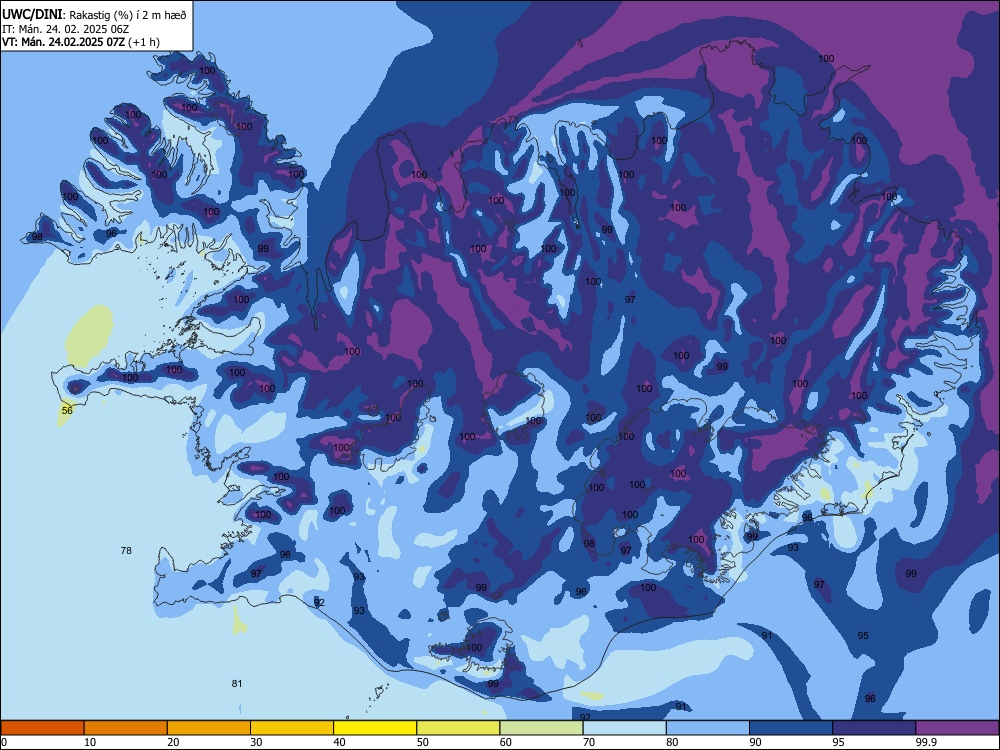Click the bright yellow 40–50 legend swatch
The height and width of the screenshot is (750, 1000).
click(375, 728)
